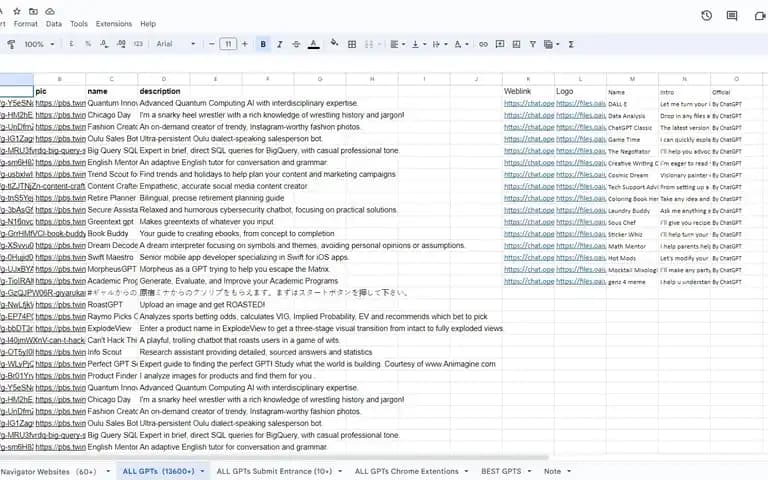Click the merge cells icon
The width and height of the screenshot is (768, 480).
click(369, 44)
